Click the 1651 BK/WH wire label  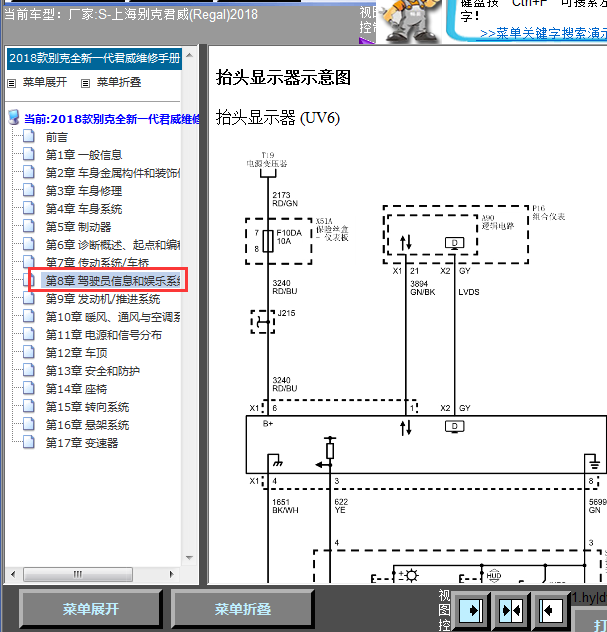click(x=285, y=506)
